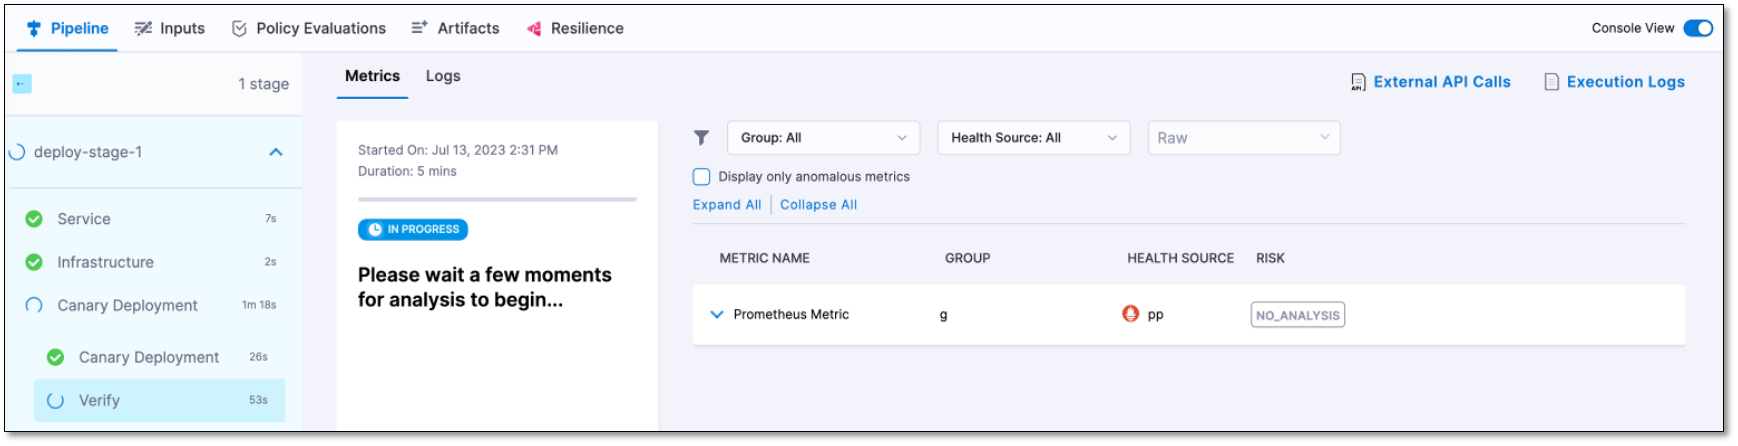Click the Prometheus health source icon
The width and height of the screenshot is (1738, 446).
(x=1131, y=314)
